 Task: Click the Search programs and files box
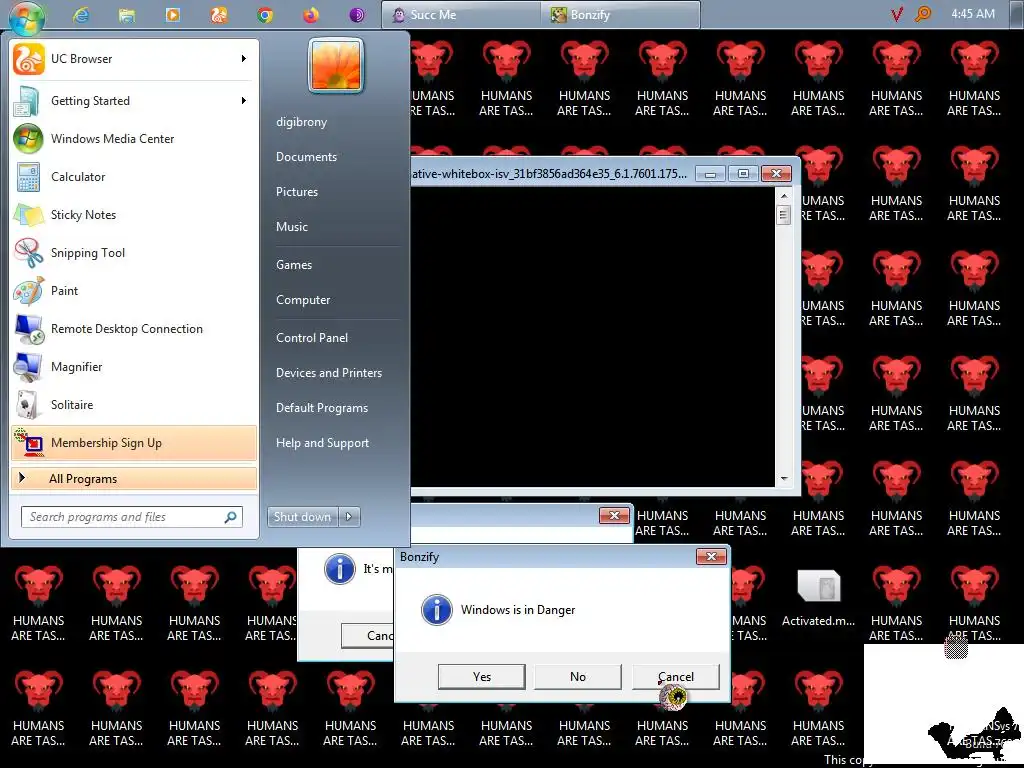(131, 517)
